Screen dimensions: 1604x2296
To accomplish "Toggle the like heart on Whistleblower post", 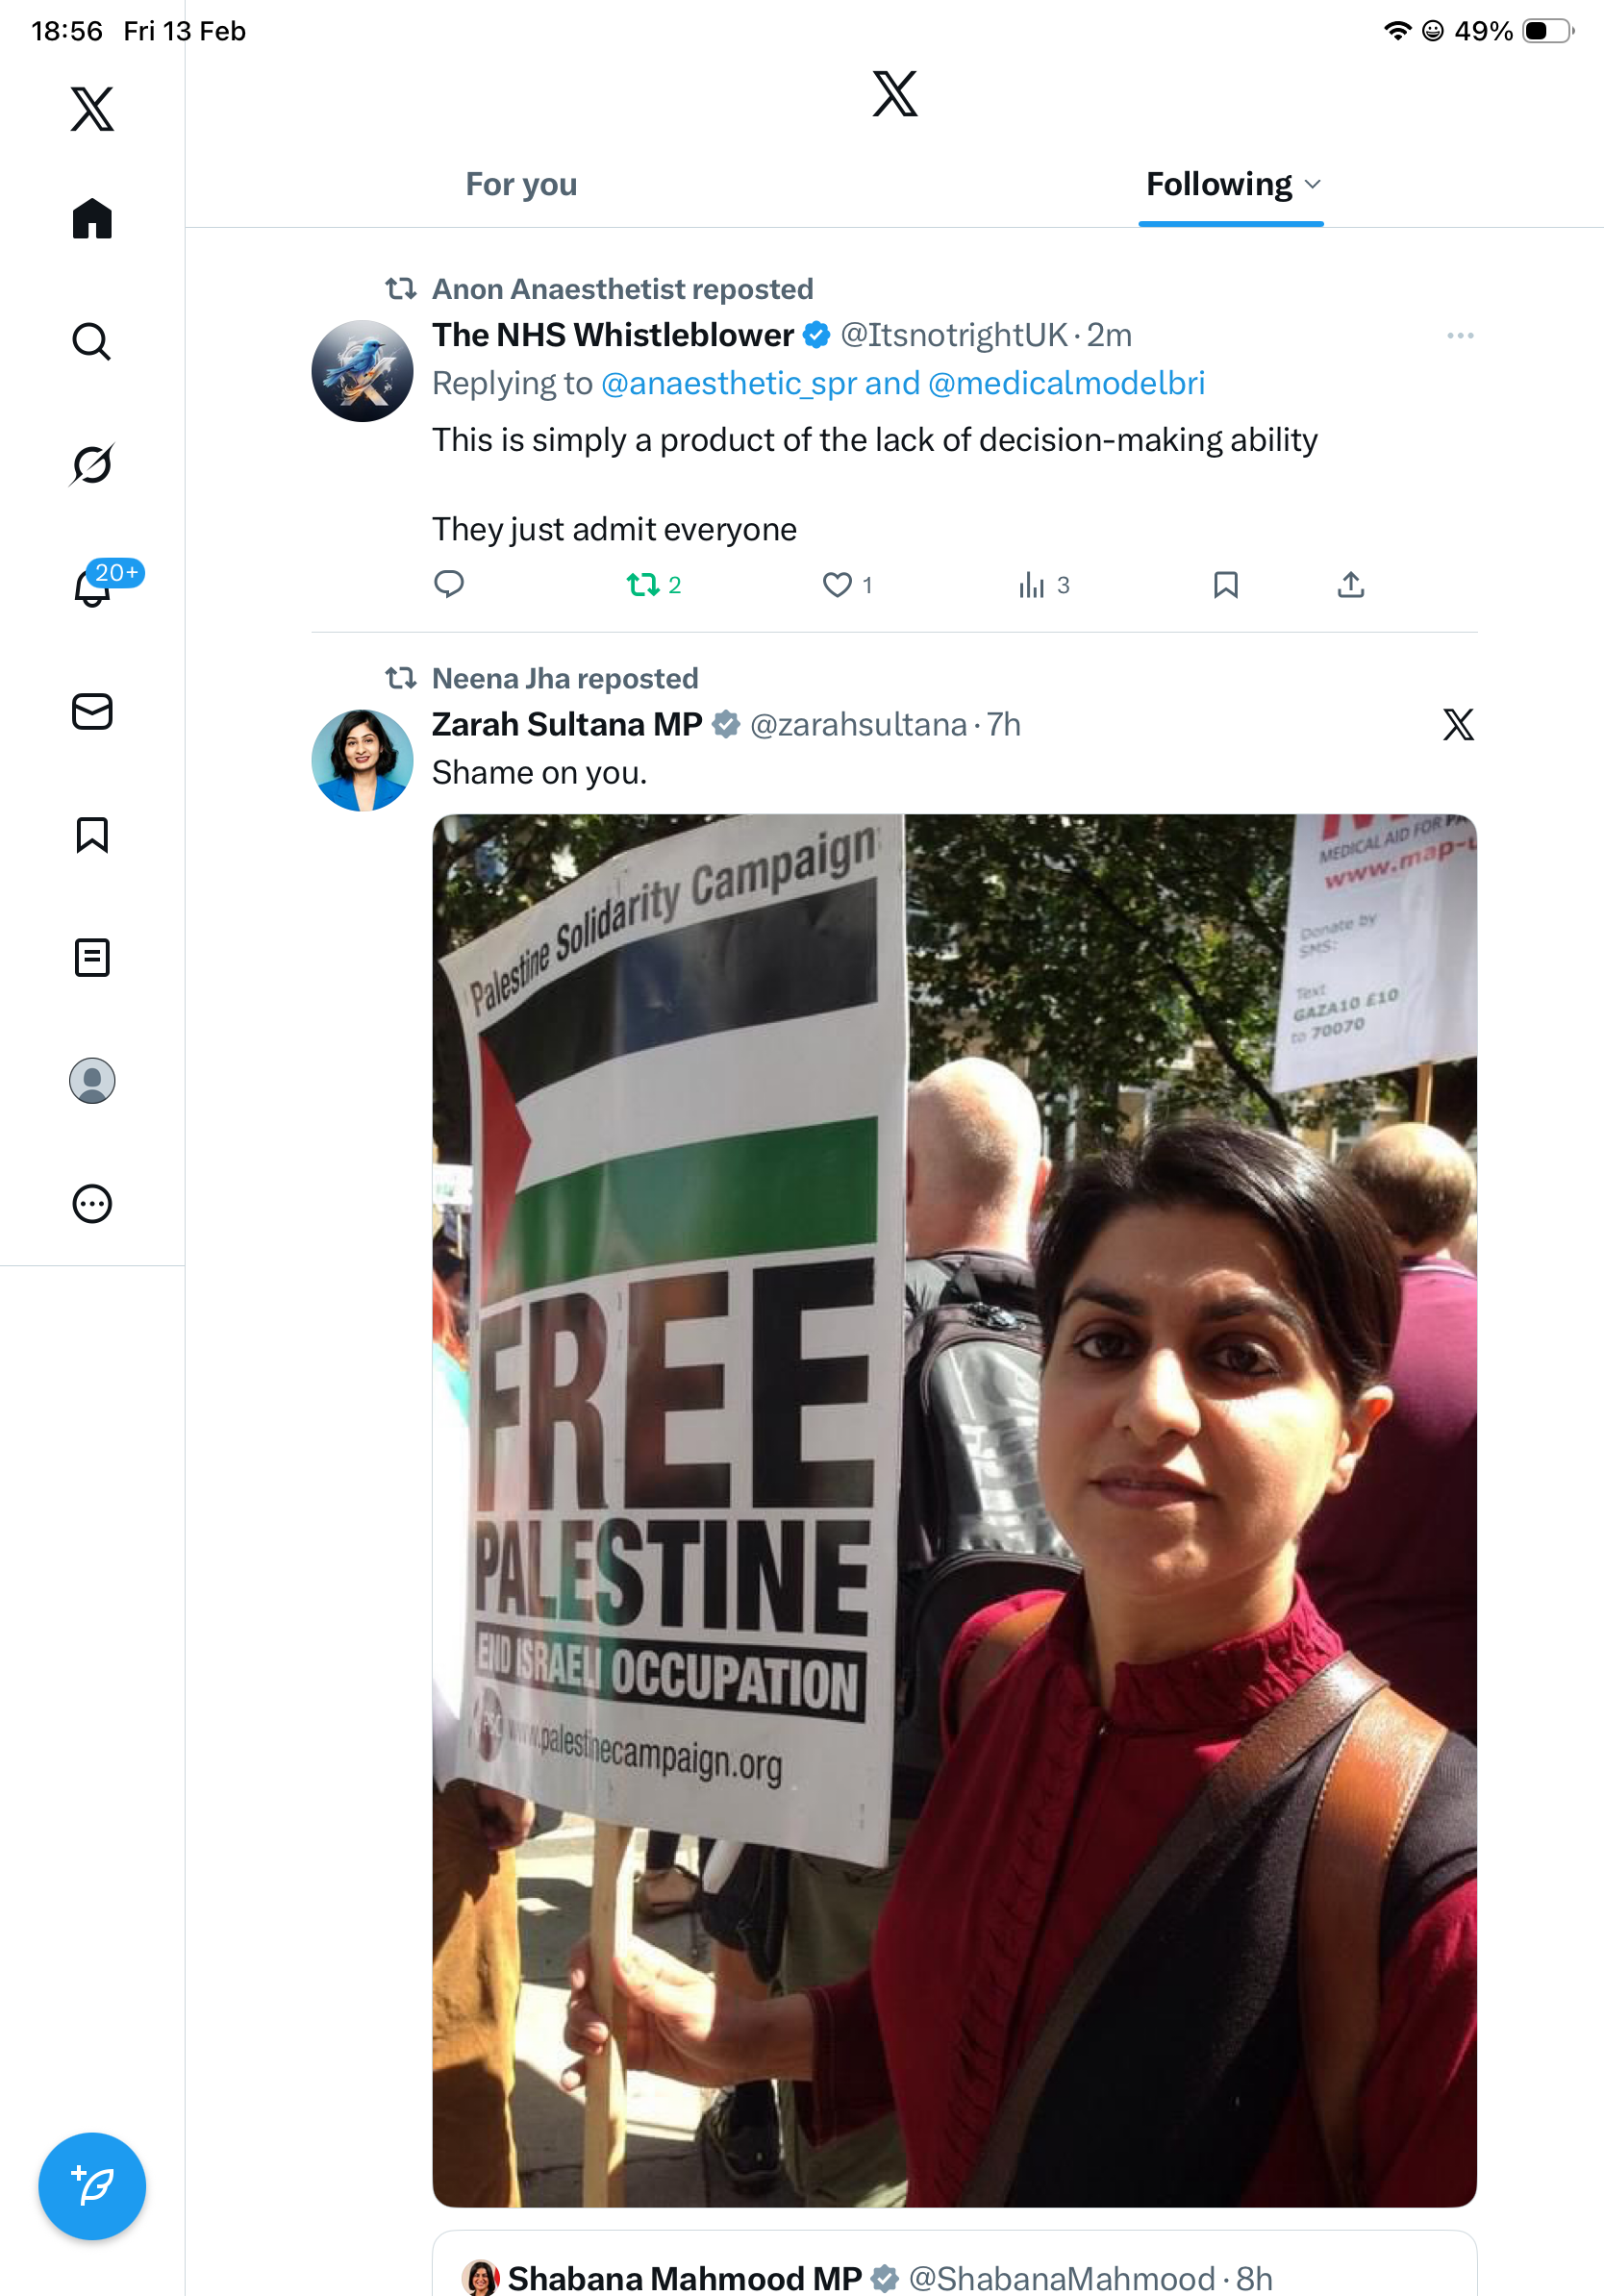I will point(847,585).
